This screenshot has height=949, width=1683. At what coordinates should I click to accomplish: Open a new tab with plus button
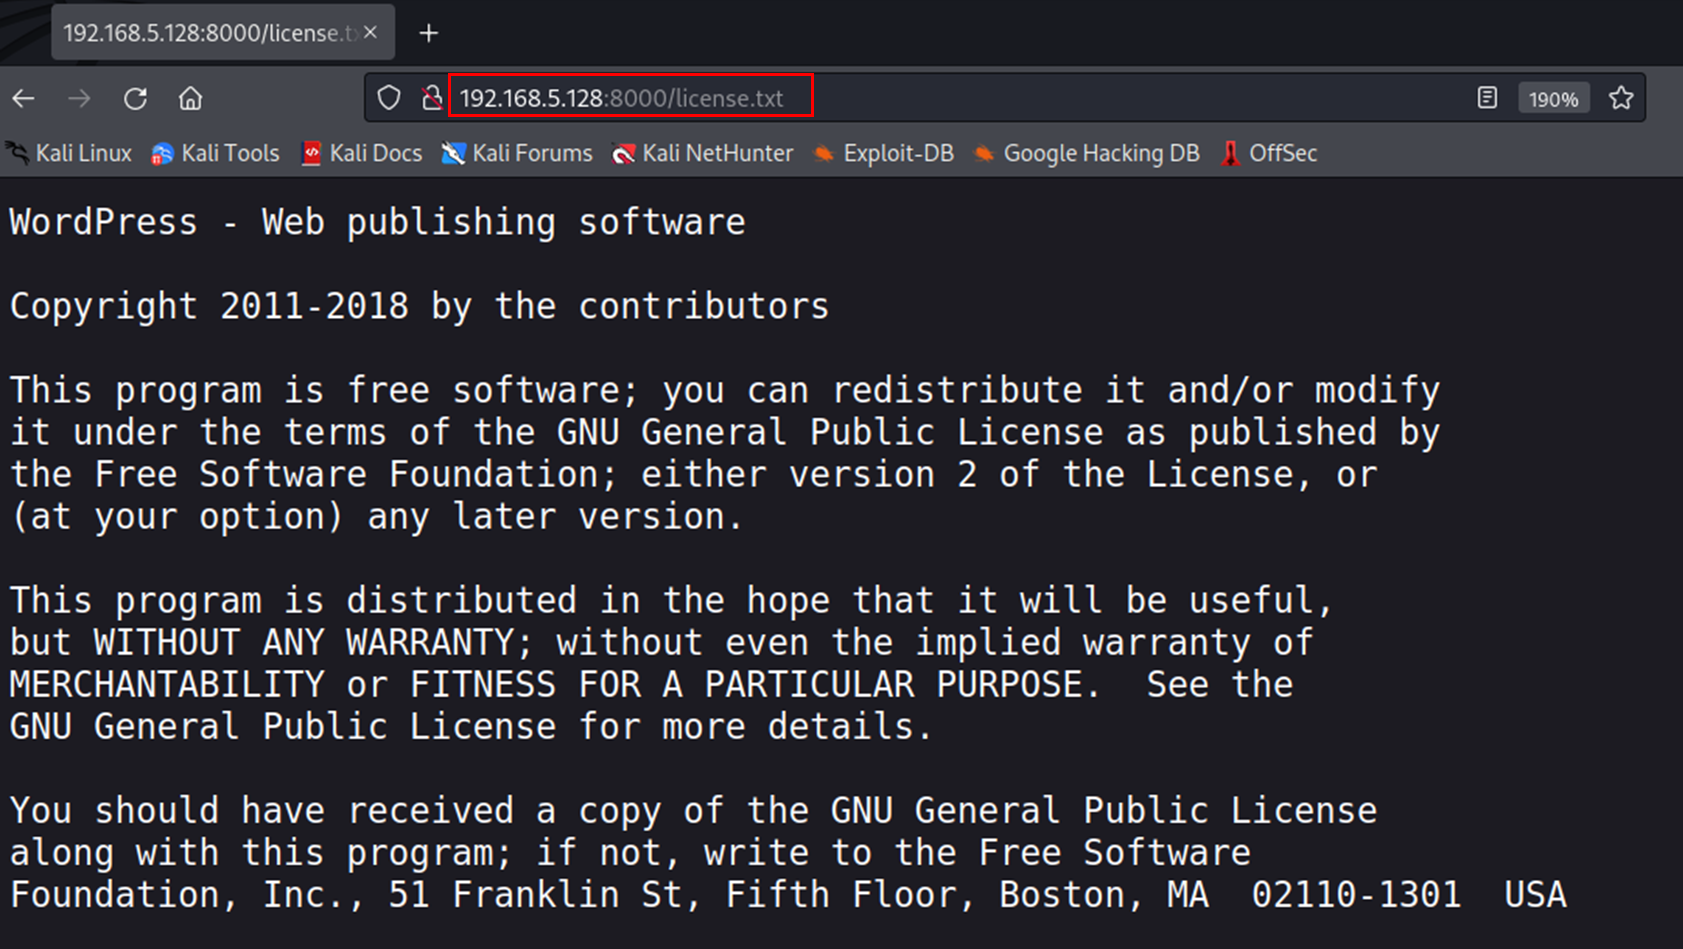429,33
